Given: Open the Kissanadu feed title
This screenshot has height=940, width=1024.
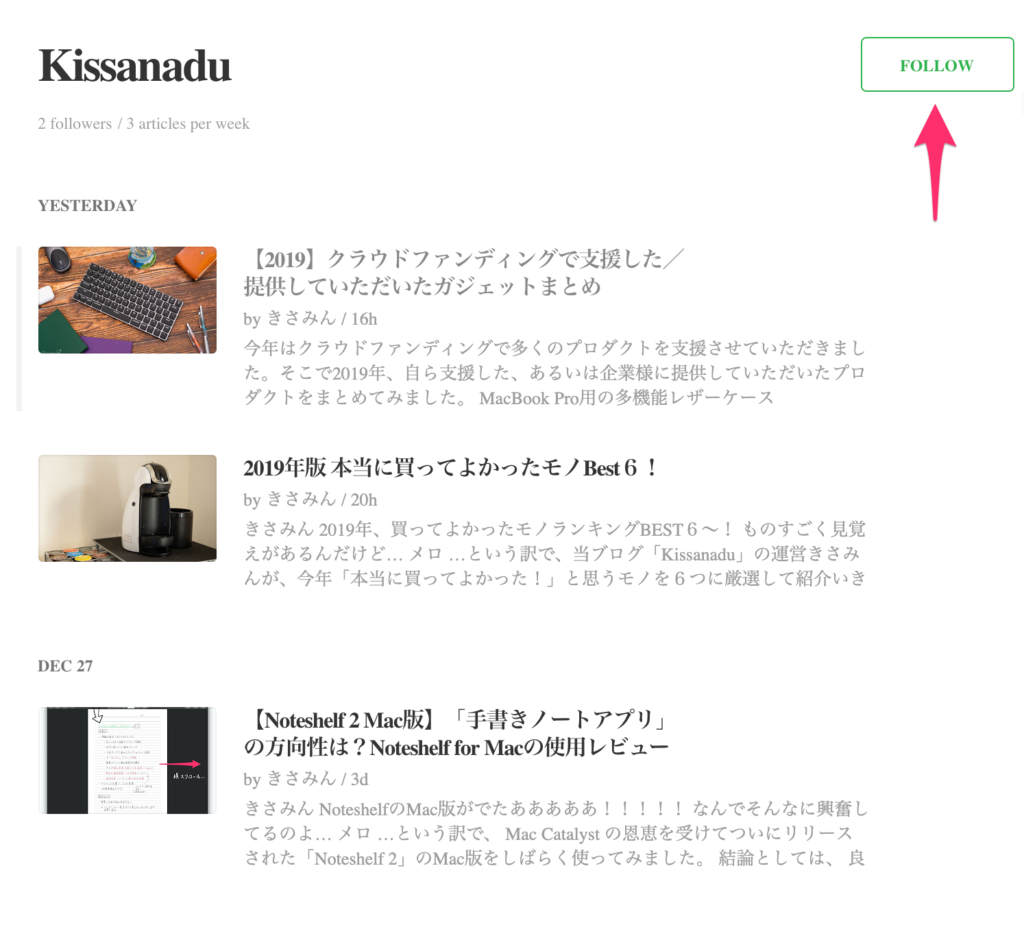Looking at the screenshot, I should tap(135, 65).
